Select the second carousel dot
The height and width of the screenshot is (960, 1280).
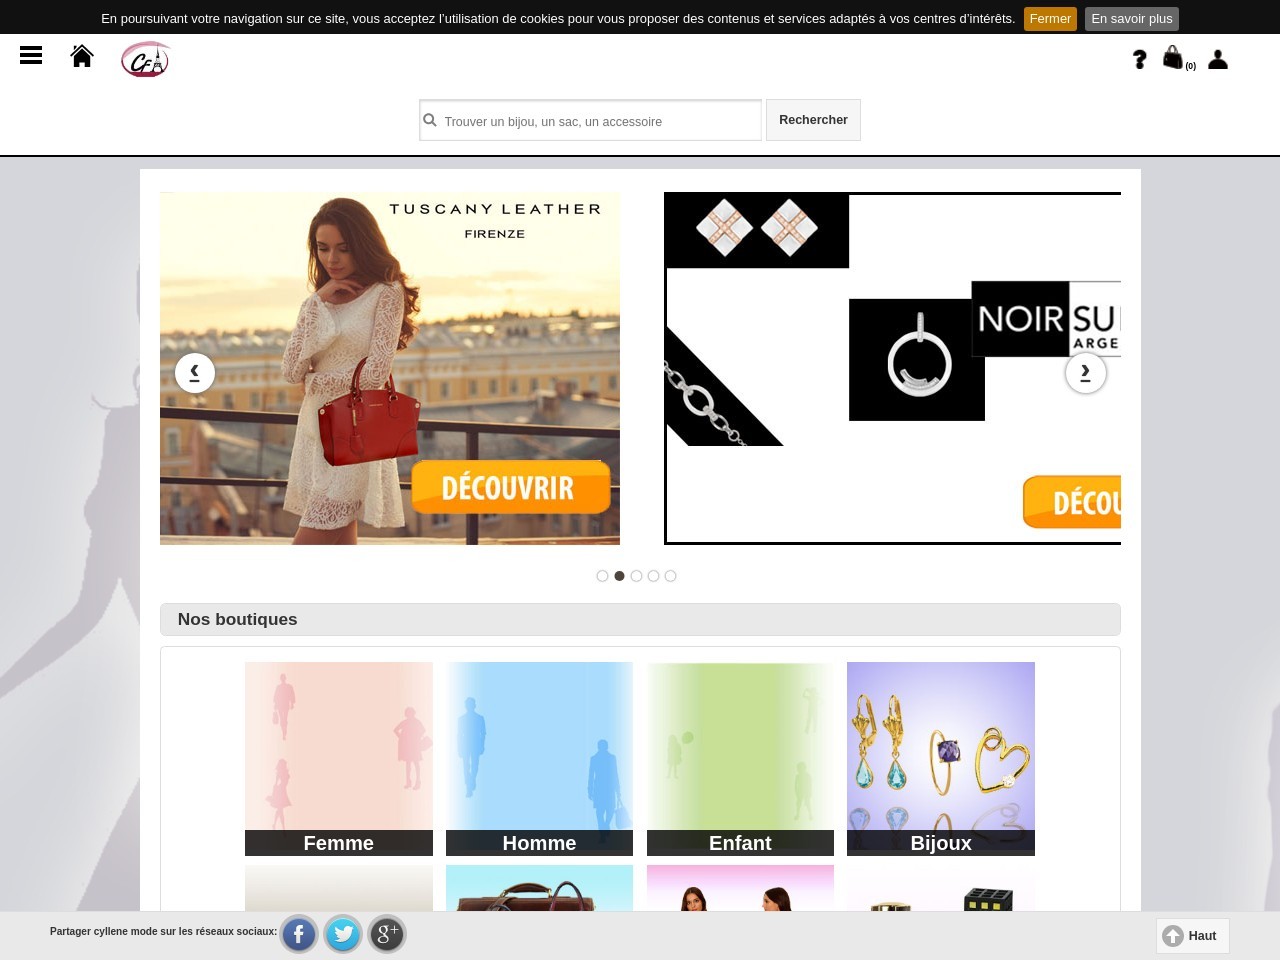[619, 576]
